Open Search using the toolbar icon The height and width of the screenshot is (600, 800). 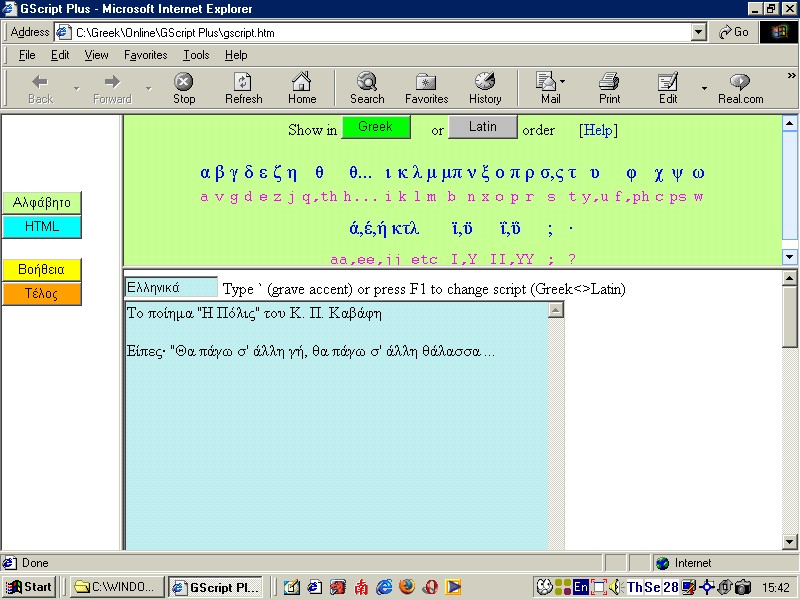(366, 87)
